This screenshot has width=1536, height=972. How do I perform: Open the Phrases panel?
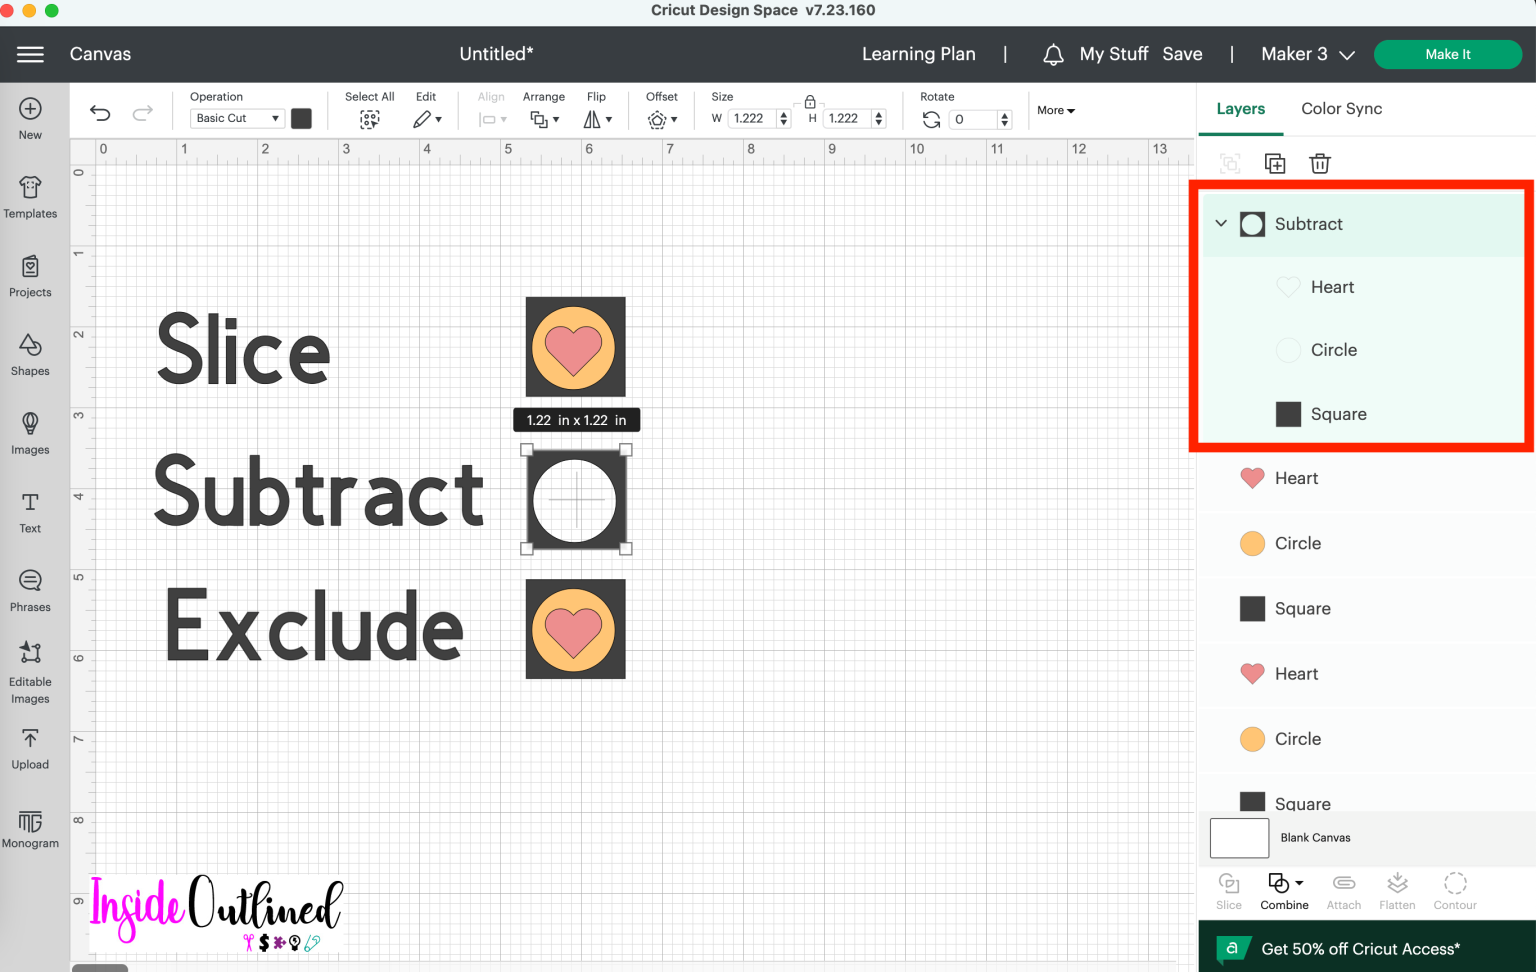pos(30,589)
